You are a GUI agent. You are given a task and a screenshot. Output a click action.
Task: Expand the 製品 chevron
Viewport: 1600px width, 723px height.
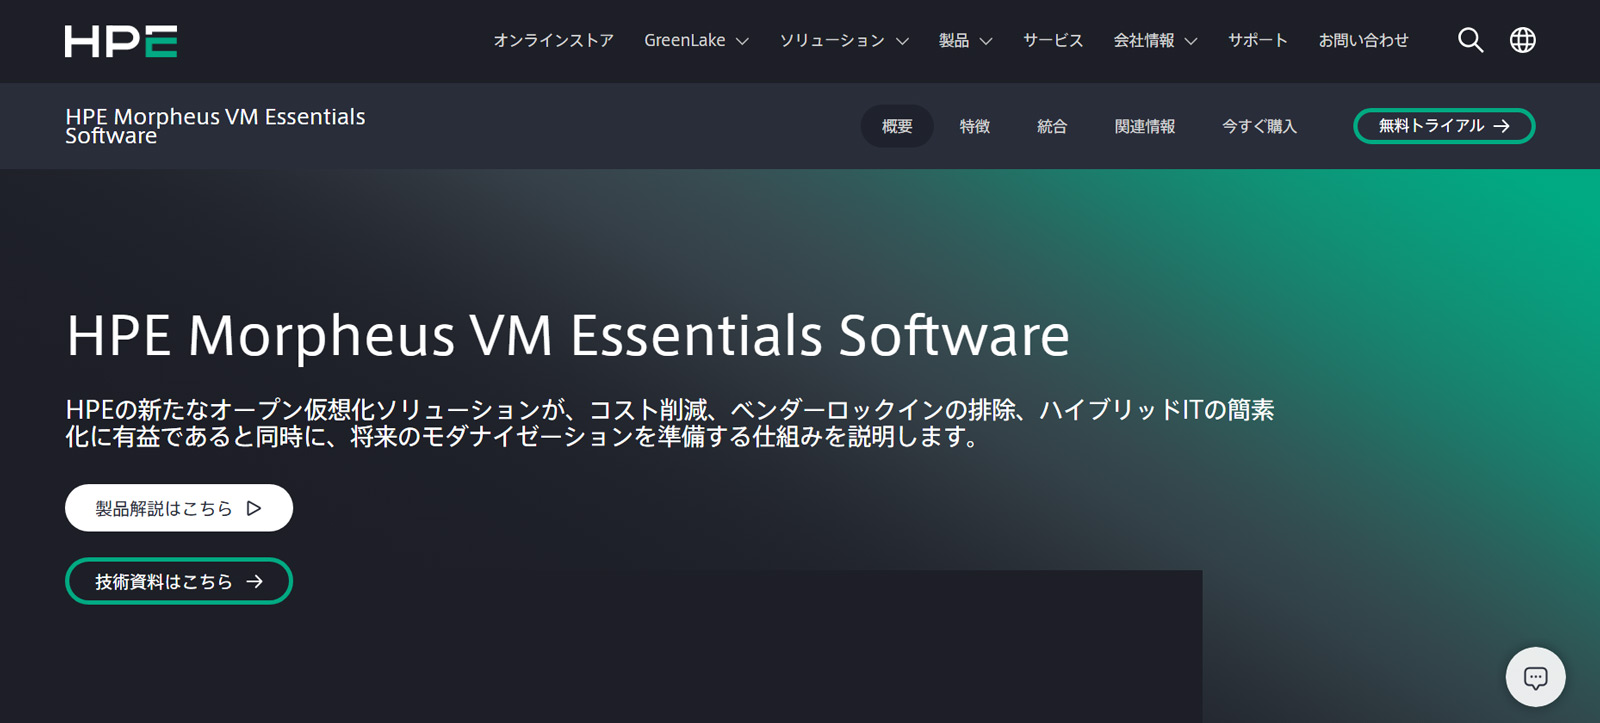coord(986,41)
